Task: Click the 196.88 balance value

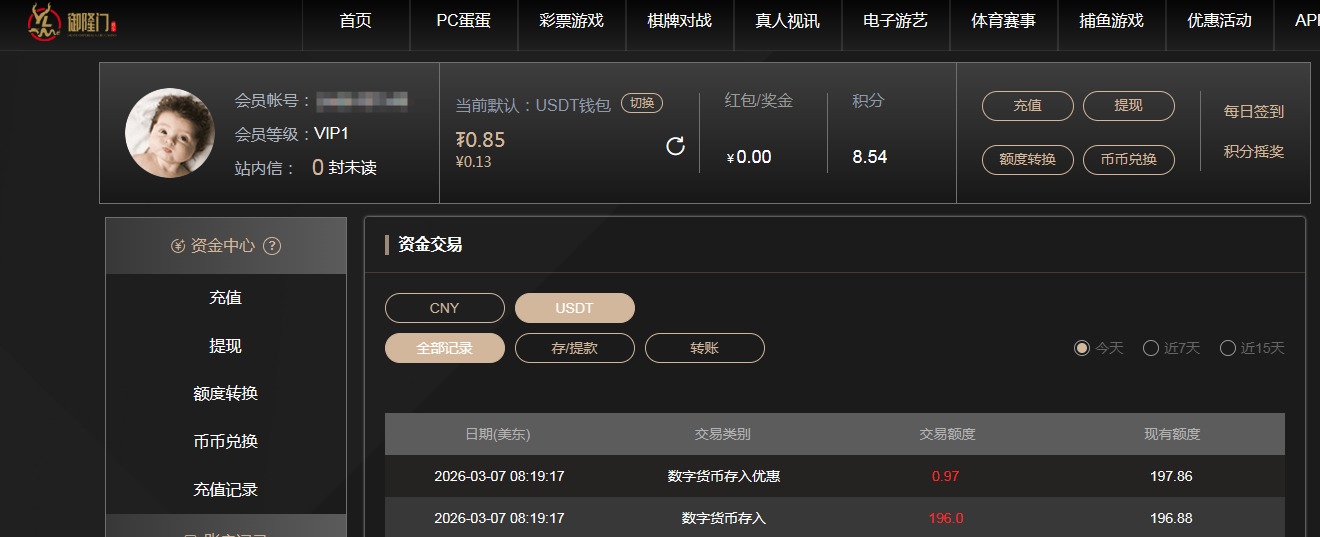Action: click(x=1171, y=518)
